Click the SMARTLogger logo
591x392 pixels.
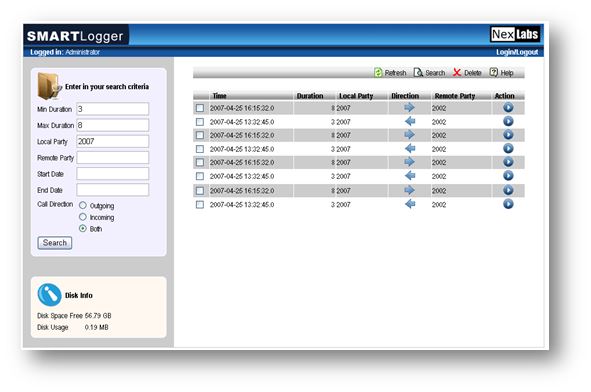pyautogui.click(x=75, y=36)
